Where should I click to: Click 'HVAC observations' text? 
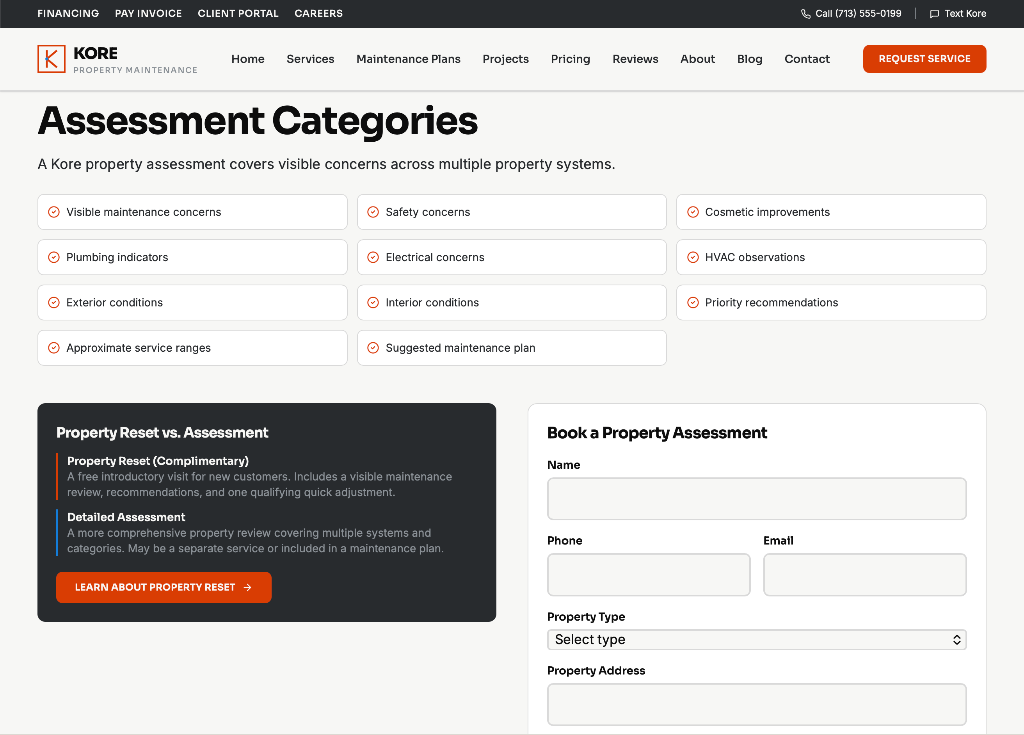pyautogui.click(x=755, y=257)
